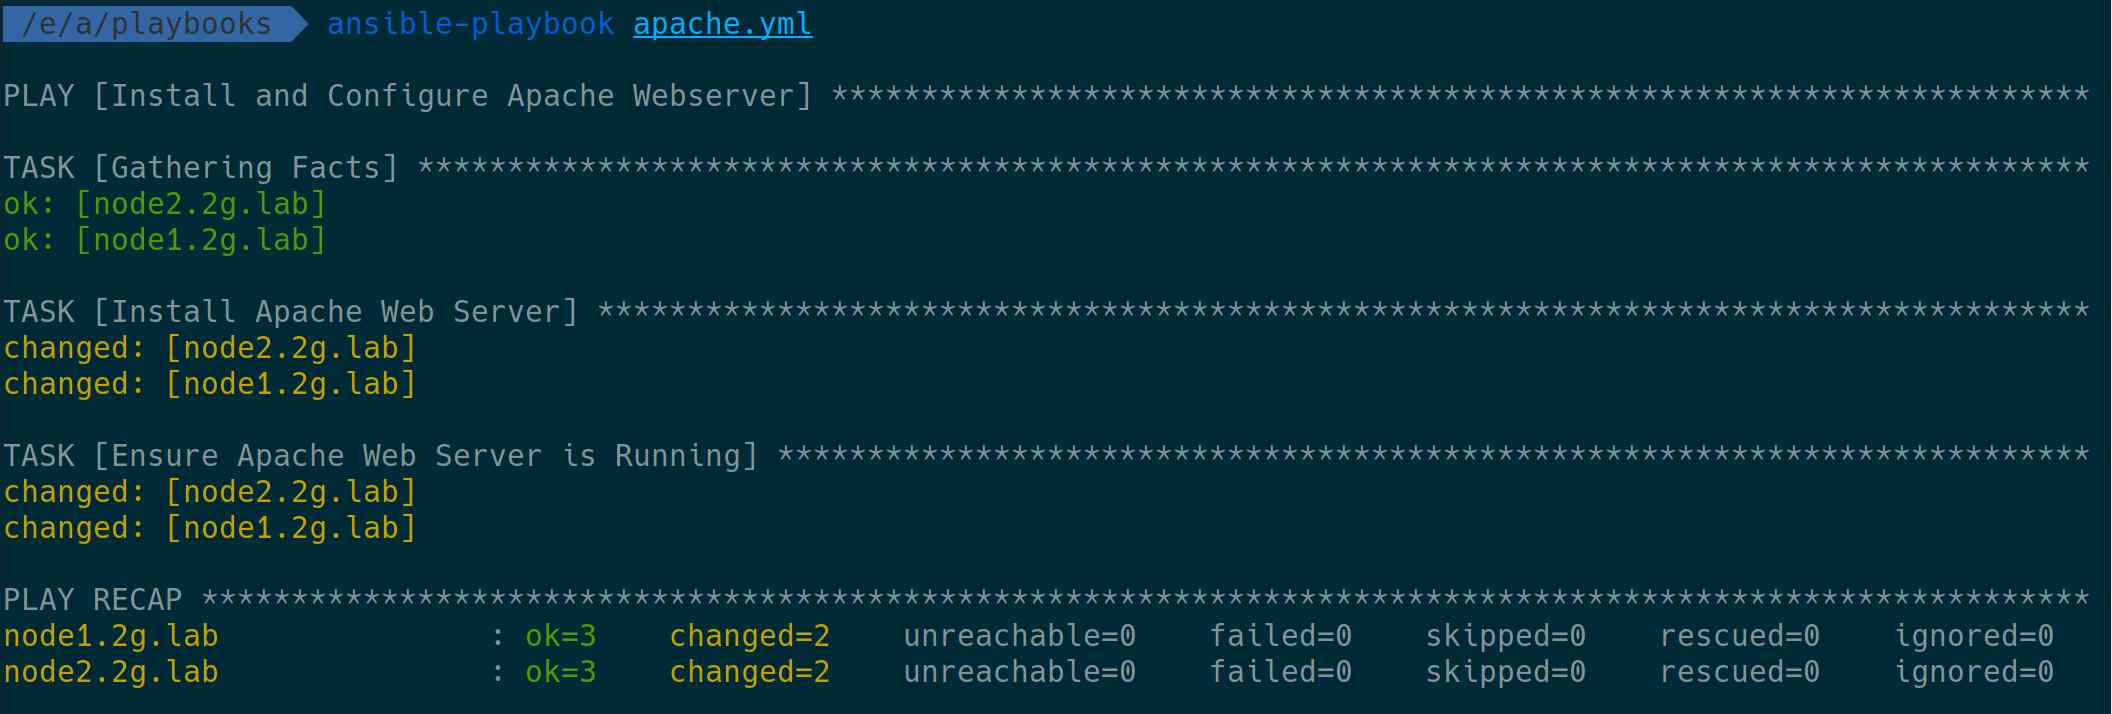Image resolution: width=2112 pixels, height=714 pixels.
Task: Click changed: node1.2g.lab under Install Apache
Action: [210, 384]
